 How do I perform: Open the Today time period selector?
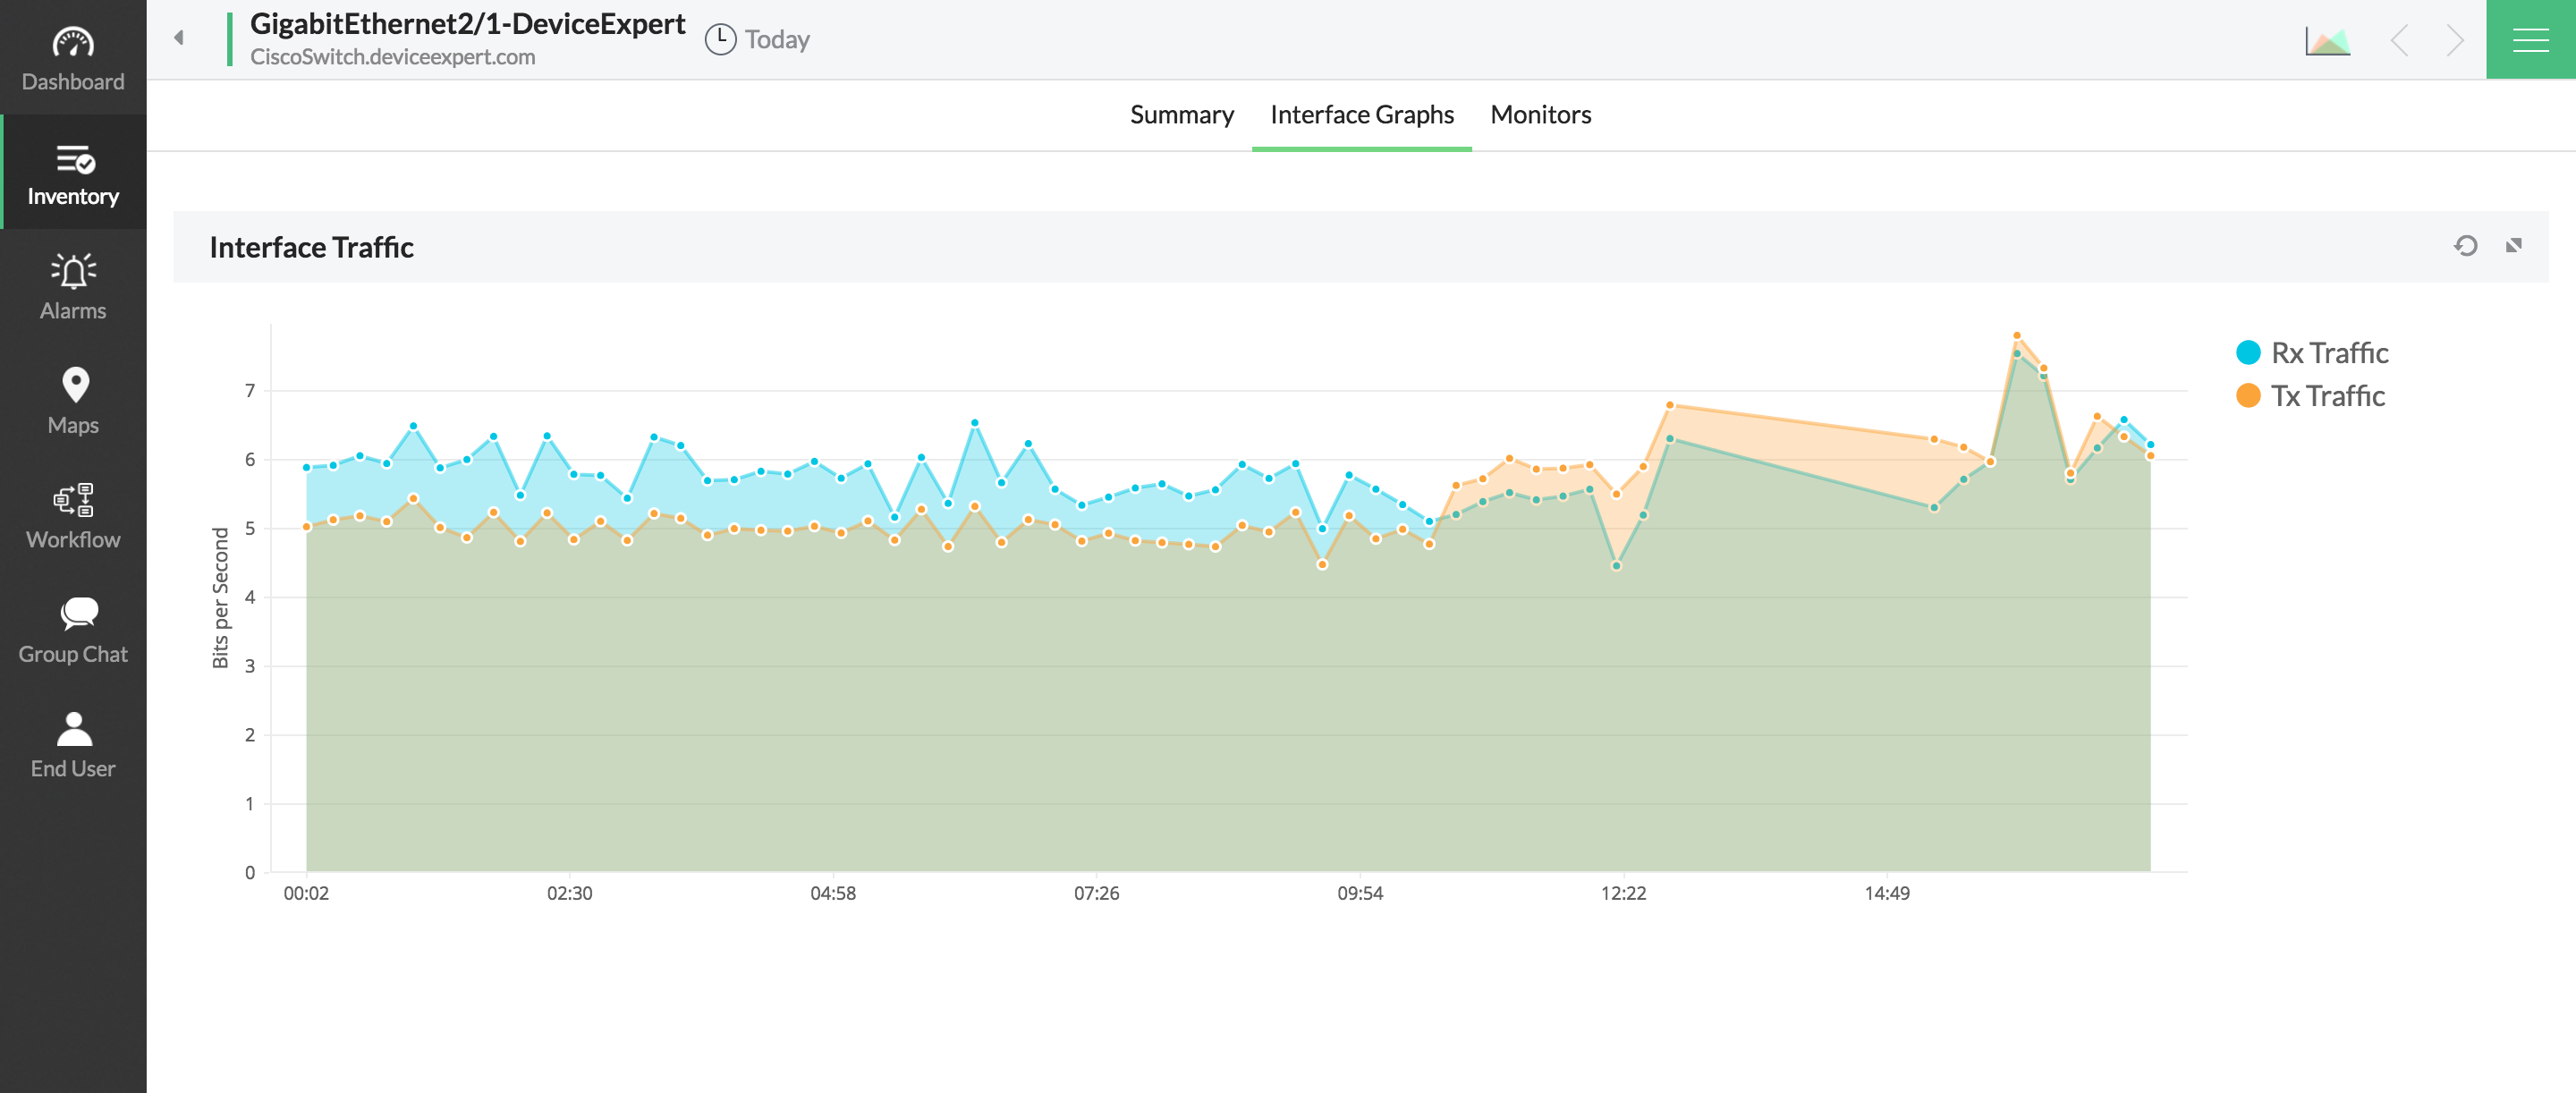point(758,40)
